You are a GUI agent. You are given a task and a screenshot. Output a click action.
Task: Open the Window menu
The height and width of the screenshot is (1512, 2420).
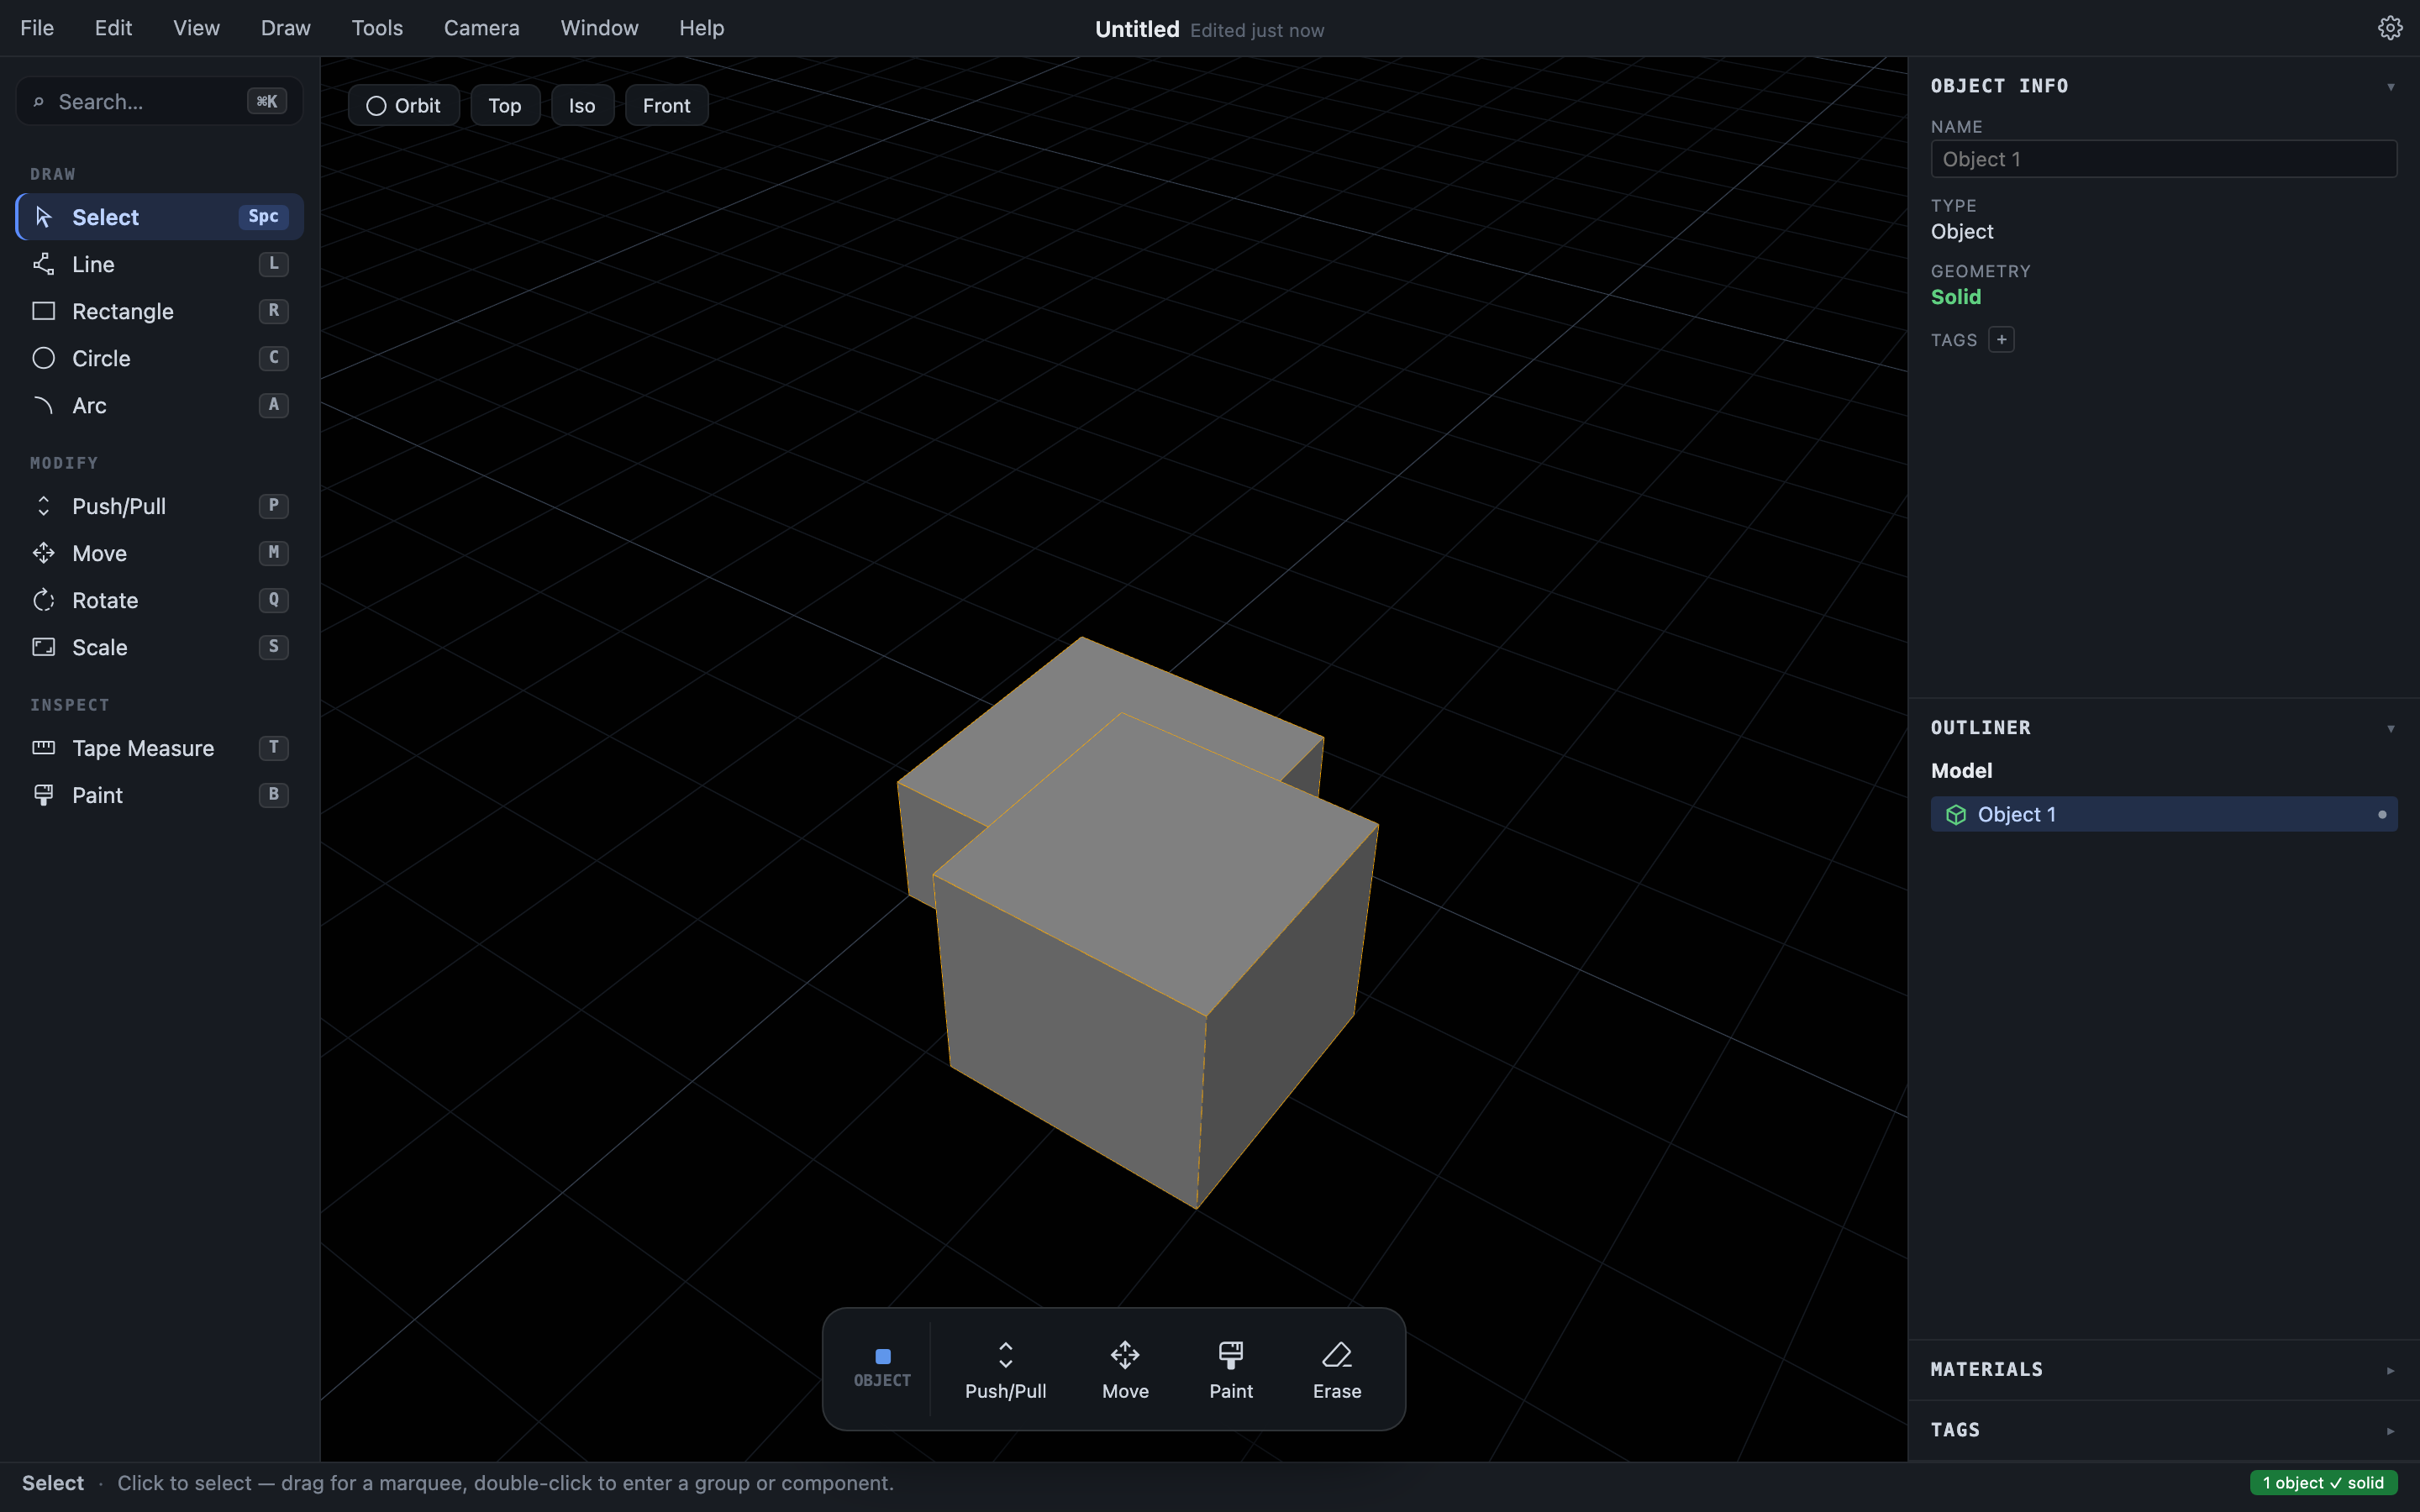tap(599, 28)
